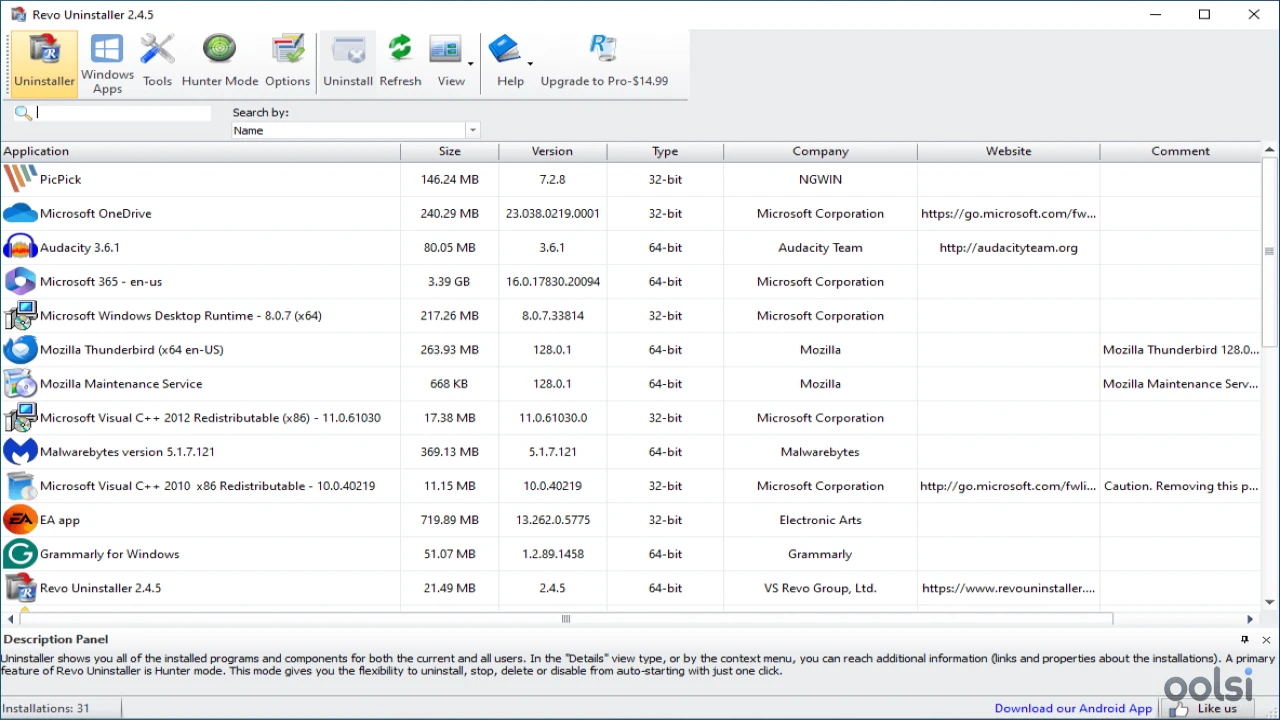The height and width of the screenshot is (720, 1280).
Task: Click the horizontal scrollbar thumb
Action: [566, 619]
